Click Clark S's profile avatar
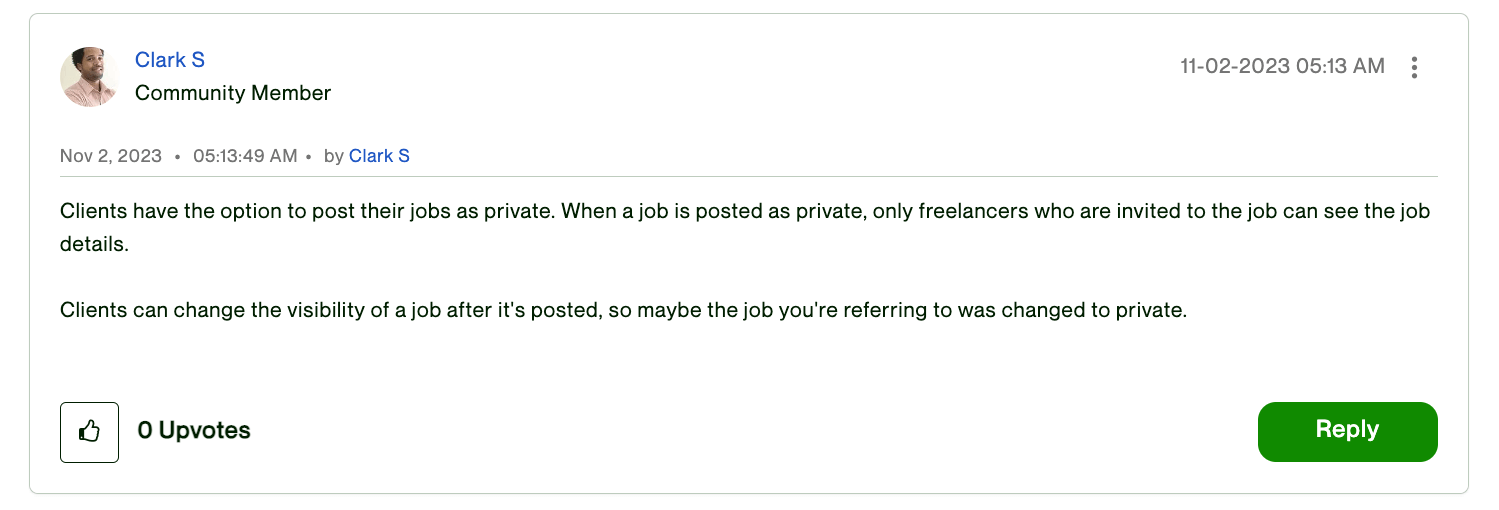Image resolution: width=1499 pixels, height=510 pixels. pos(90,77)
